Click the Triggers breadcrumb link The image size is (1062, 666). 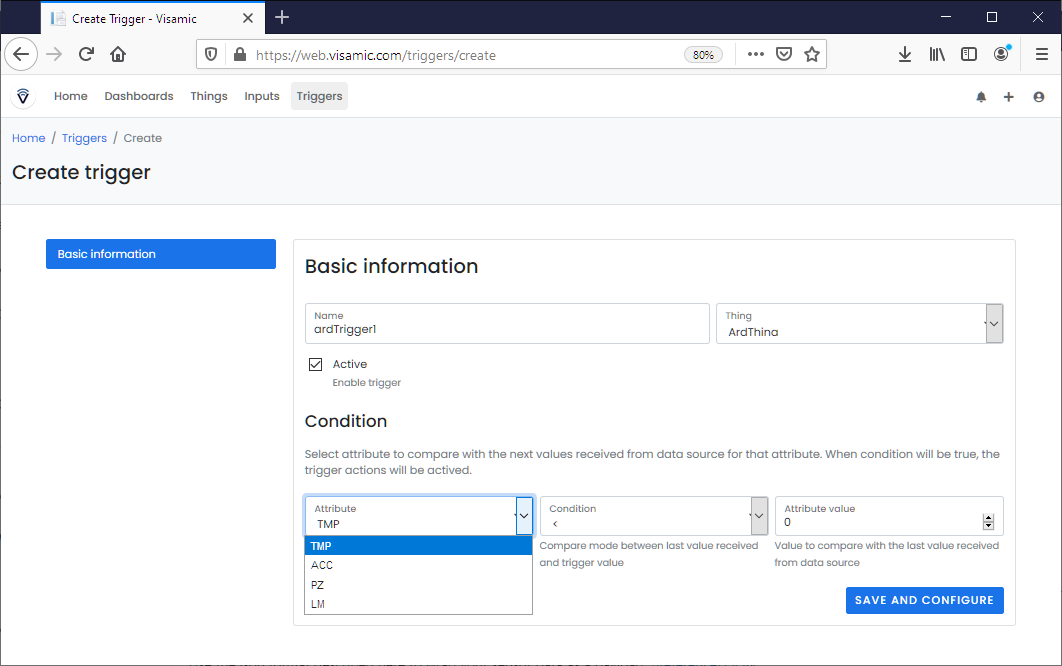(84, 138)
